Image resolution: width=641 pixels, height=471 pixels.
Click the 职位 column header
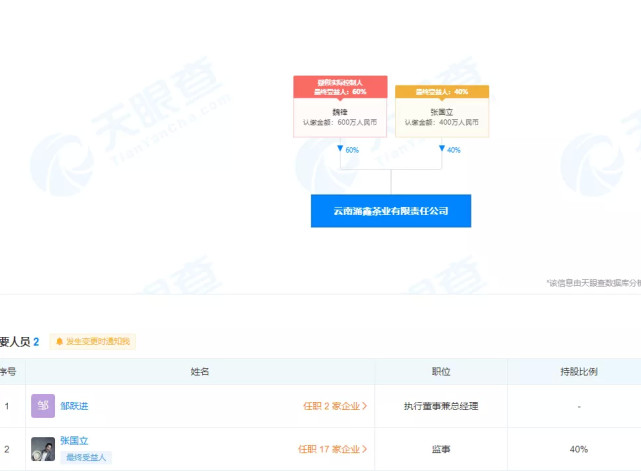coord(441,371)
